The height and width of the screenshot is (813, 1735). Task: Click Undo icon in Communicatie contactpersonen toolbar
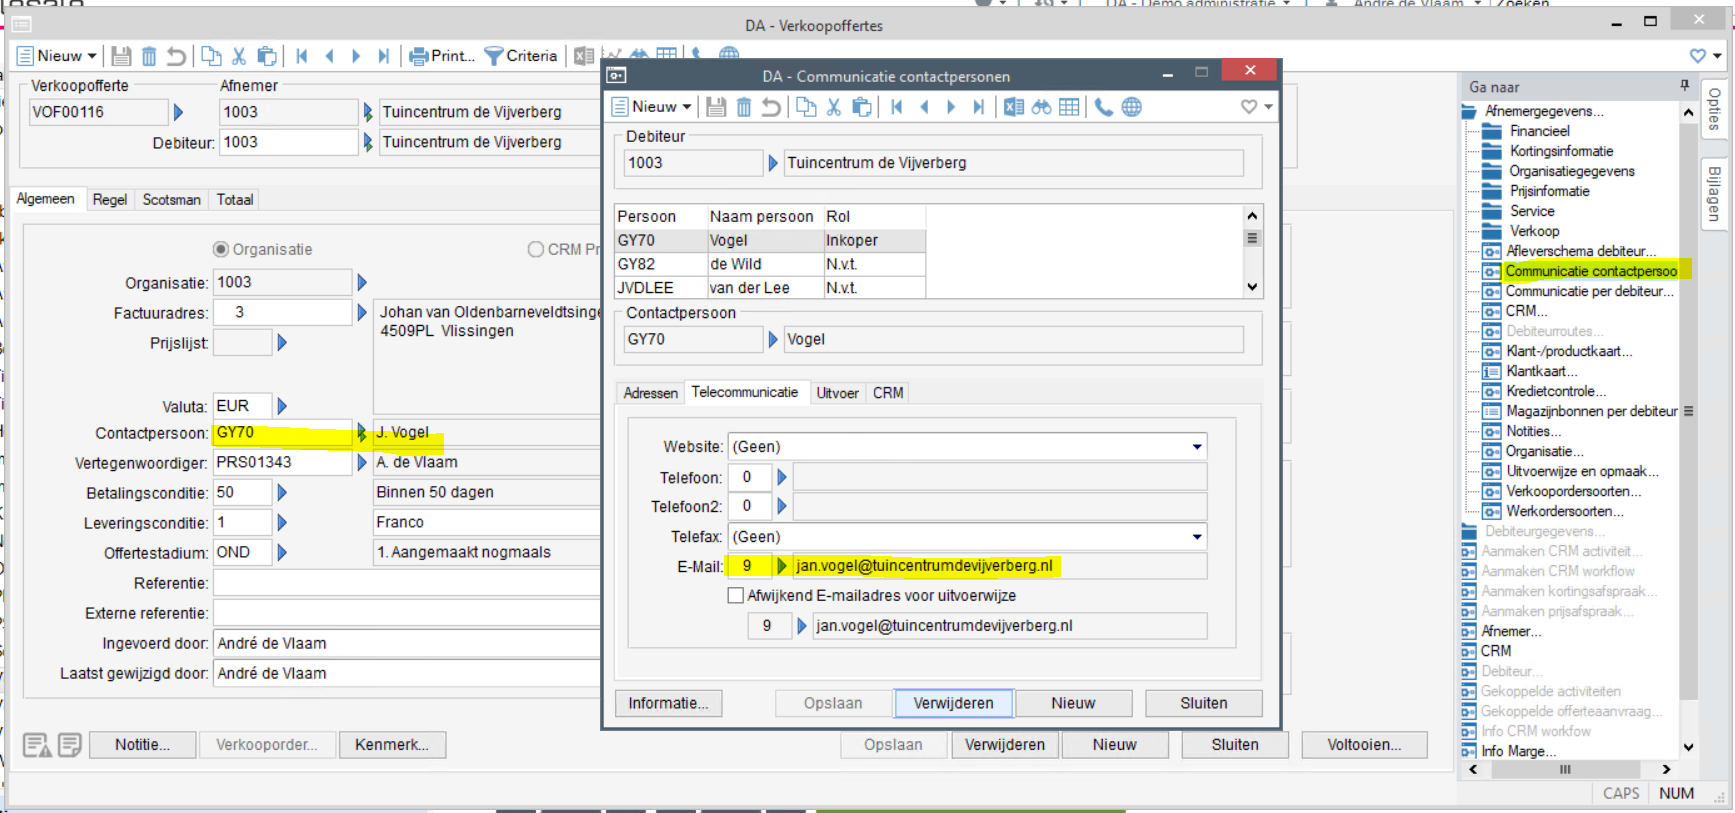770,107
